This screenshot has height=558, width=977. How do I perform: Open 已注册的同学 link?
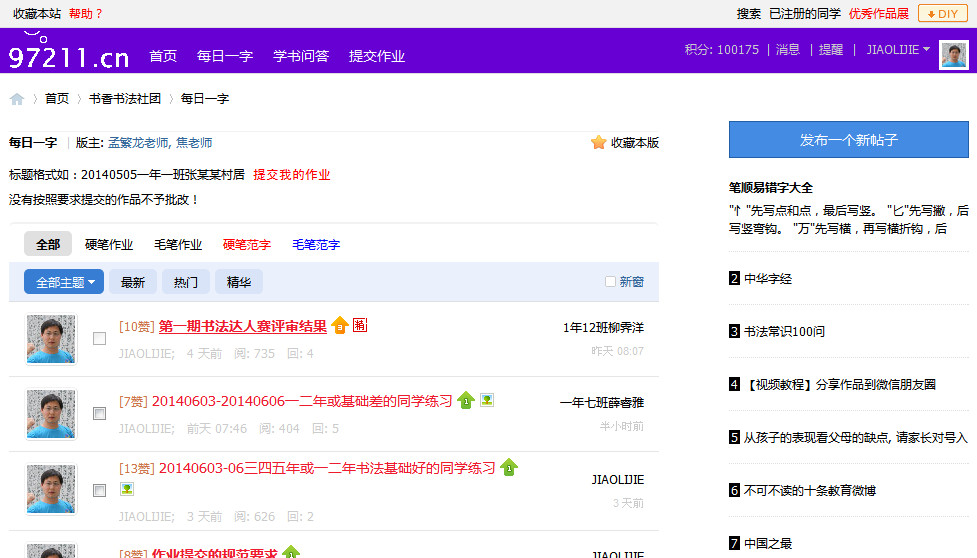[x=805, y=14]
